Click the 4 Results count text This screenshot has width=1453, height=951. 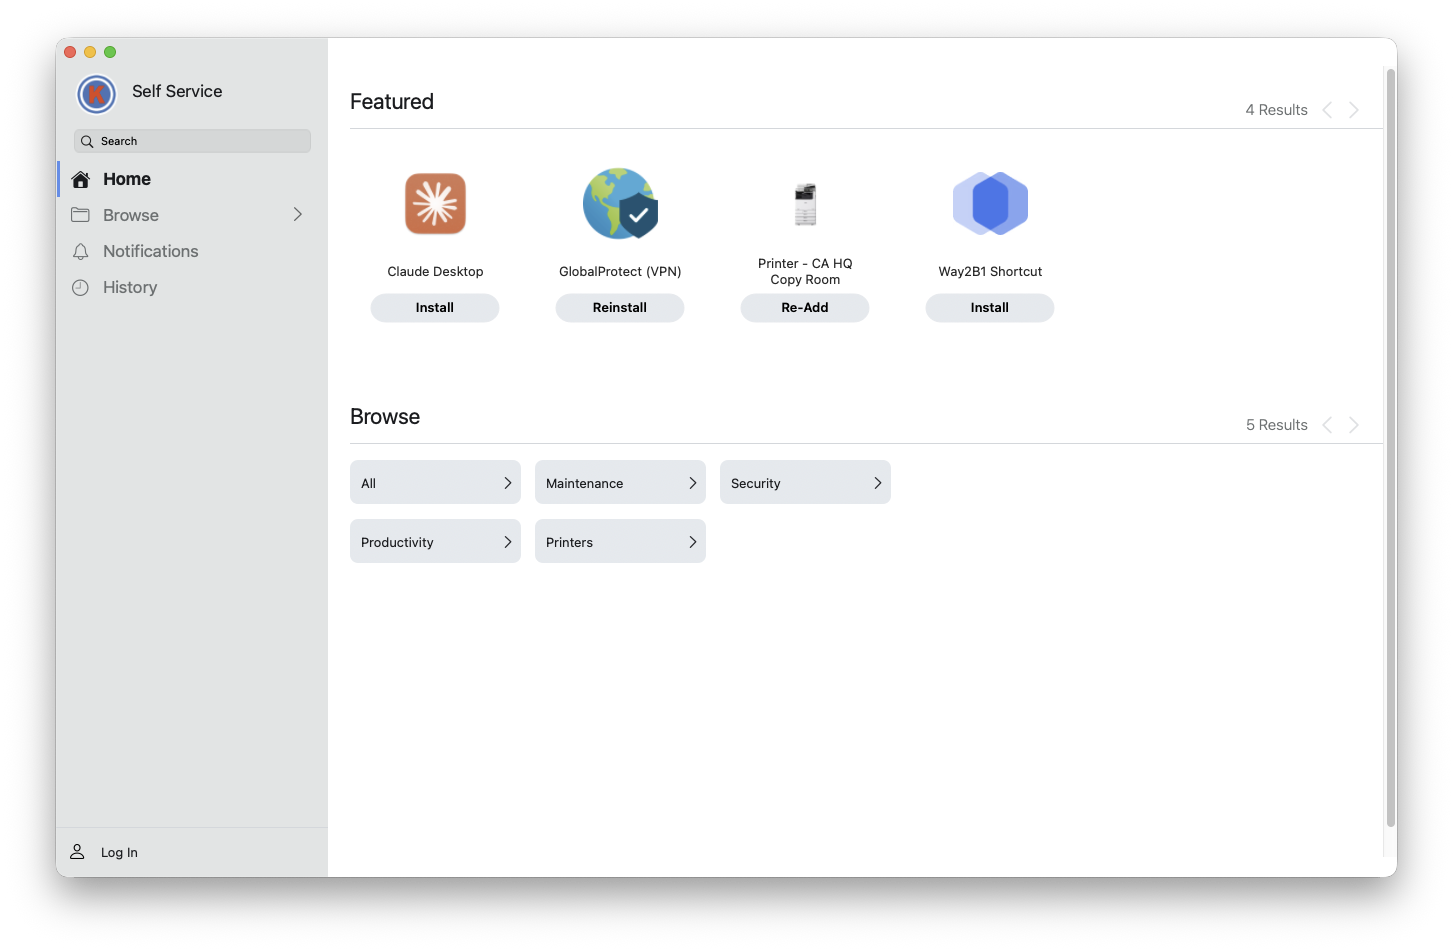coord(1276,110)
